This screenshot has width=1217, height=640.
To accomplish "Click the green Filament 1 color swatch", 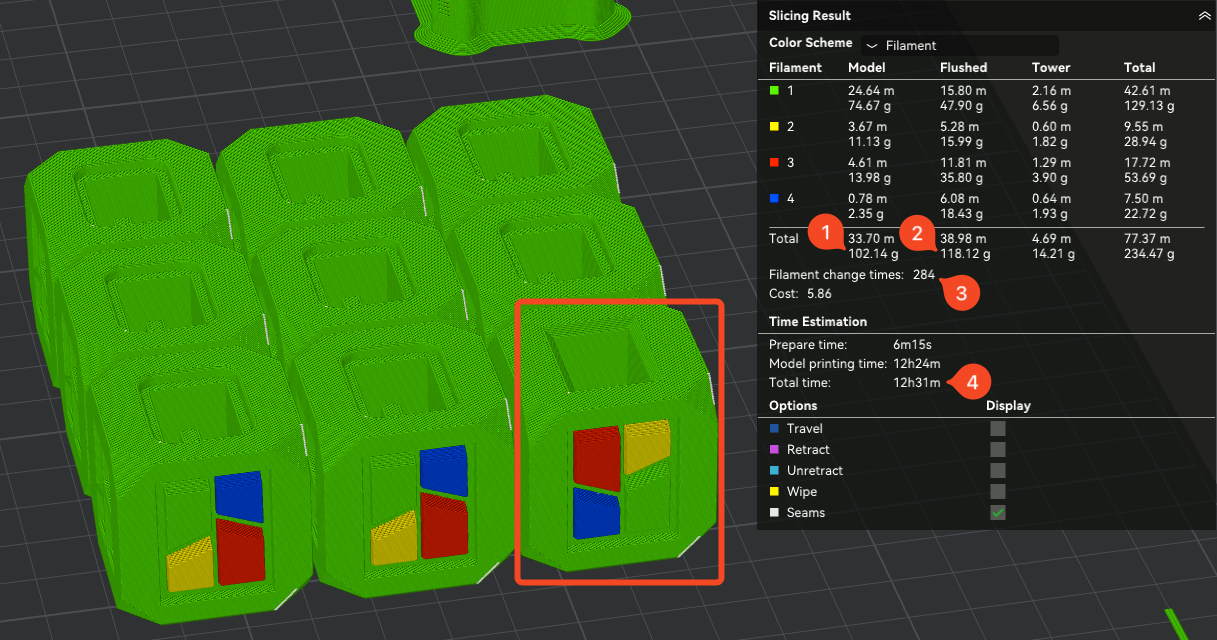I will pyautogui.click(x=774, y=91).
